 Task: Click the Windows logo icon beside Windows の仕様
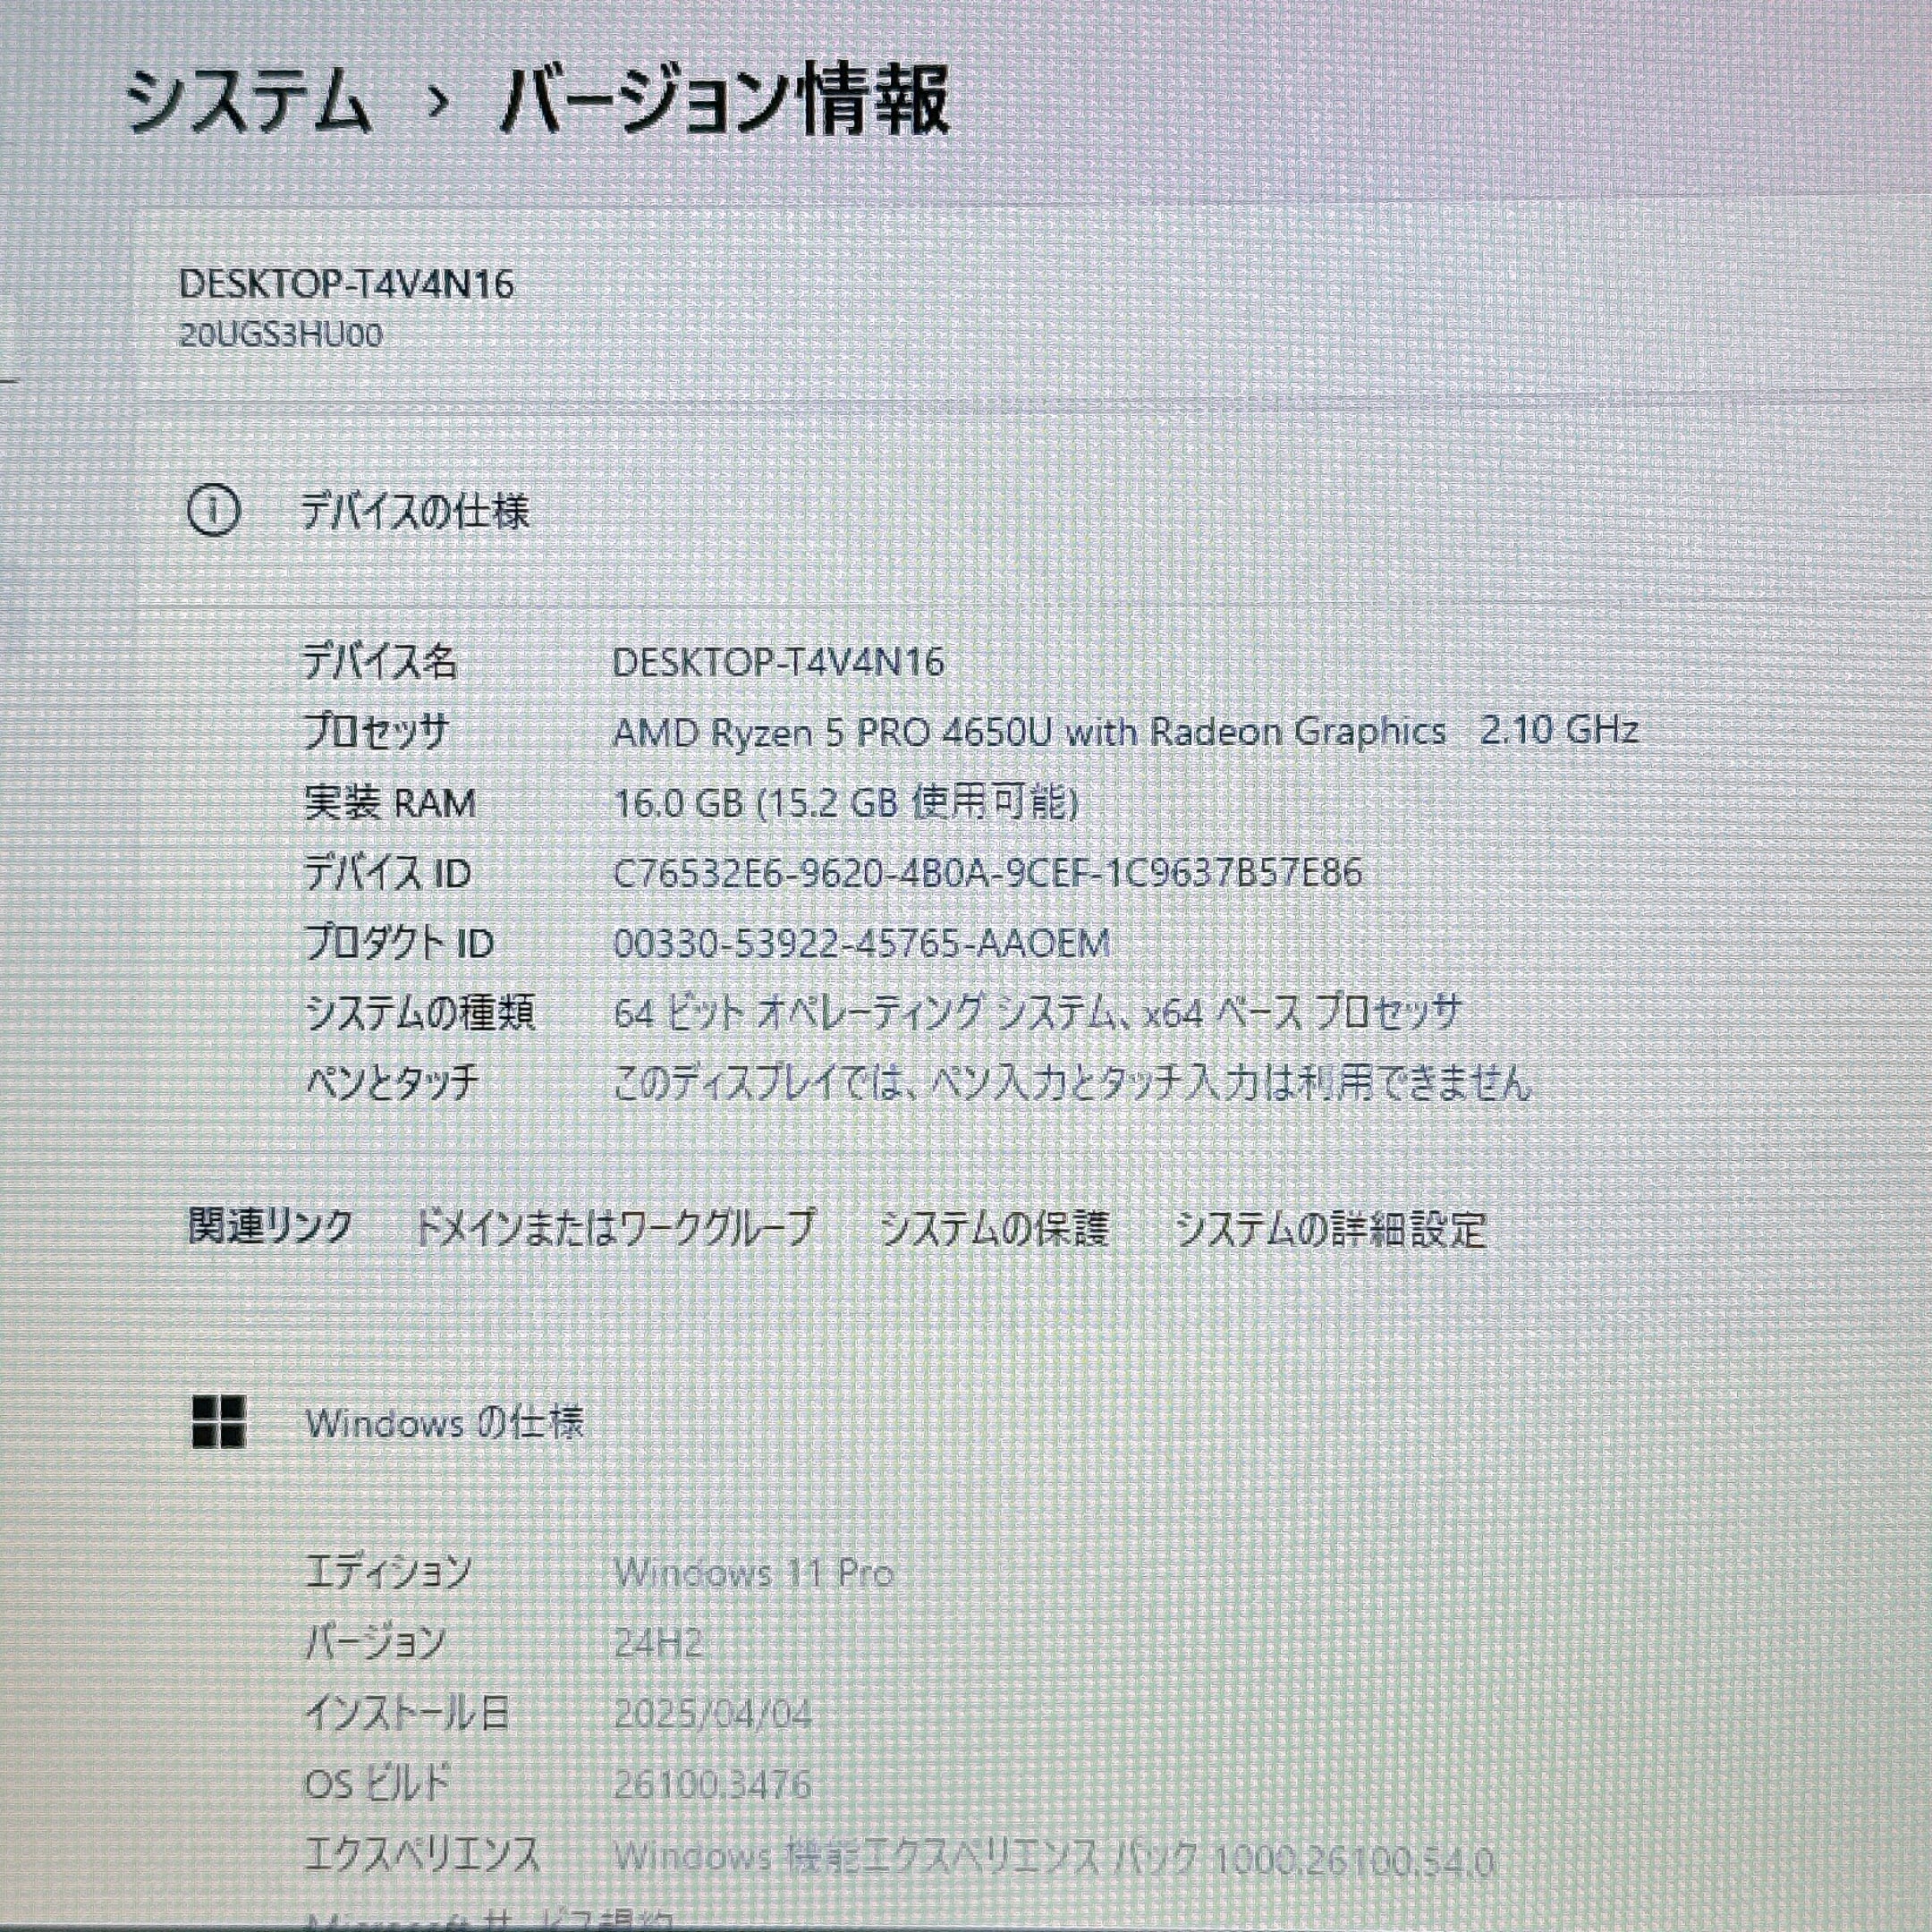(x=218, y=1422)
